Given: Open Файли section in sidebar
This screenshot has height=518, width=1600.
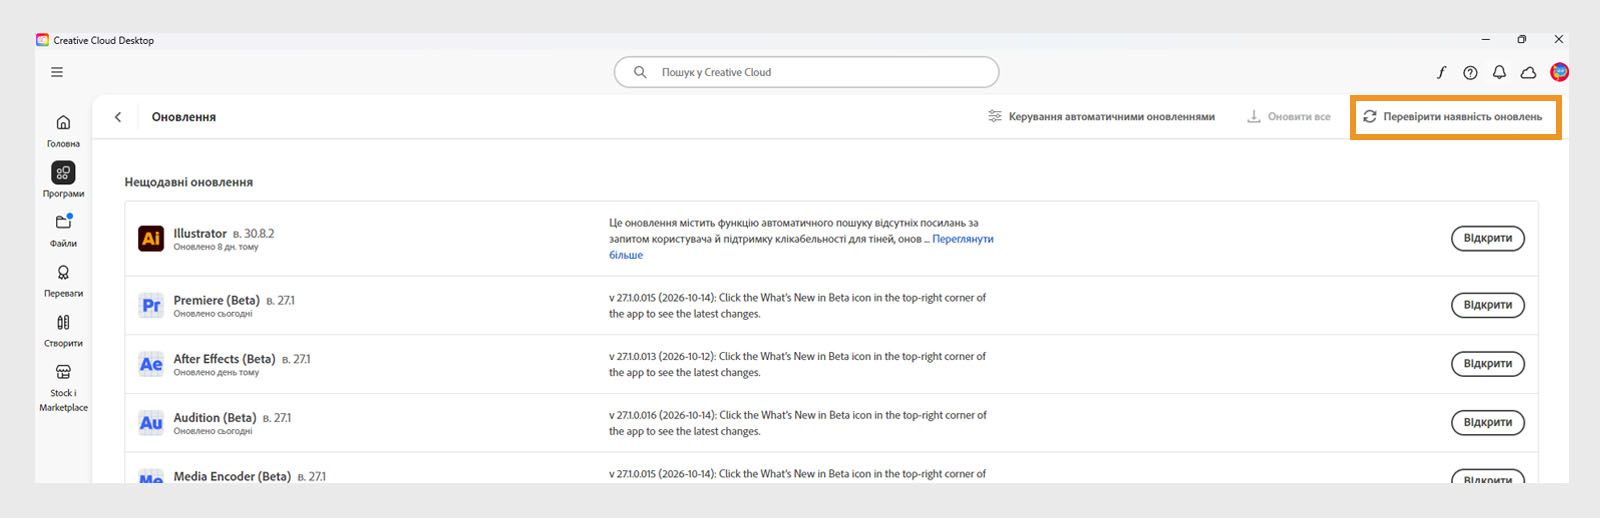Looking at the screenshot, I should pyautogui.click(x=63, y=230).
